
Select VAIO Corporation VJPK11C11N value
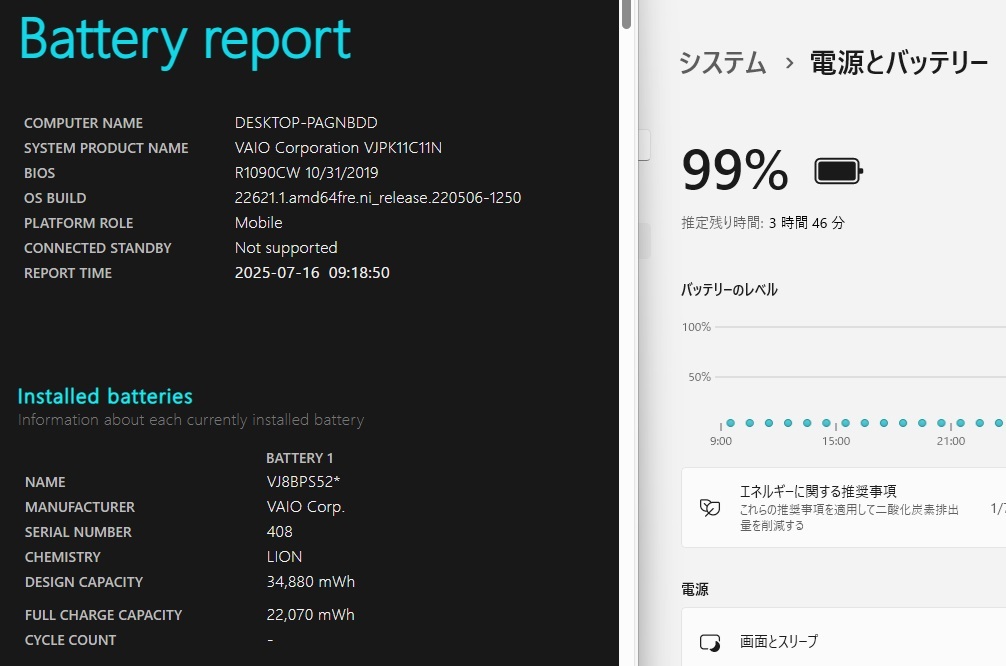338,148
